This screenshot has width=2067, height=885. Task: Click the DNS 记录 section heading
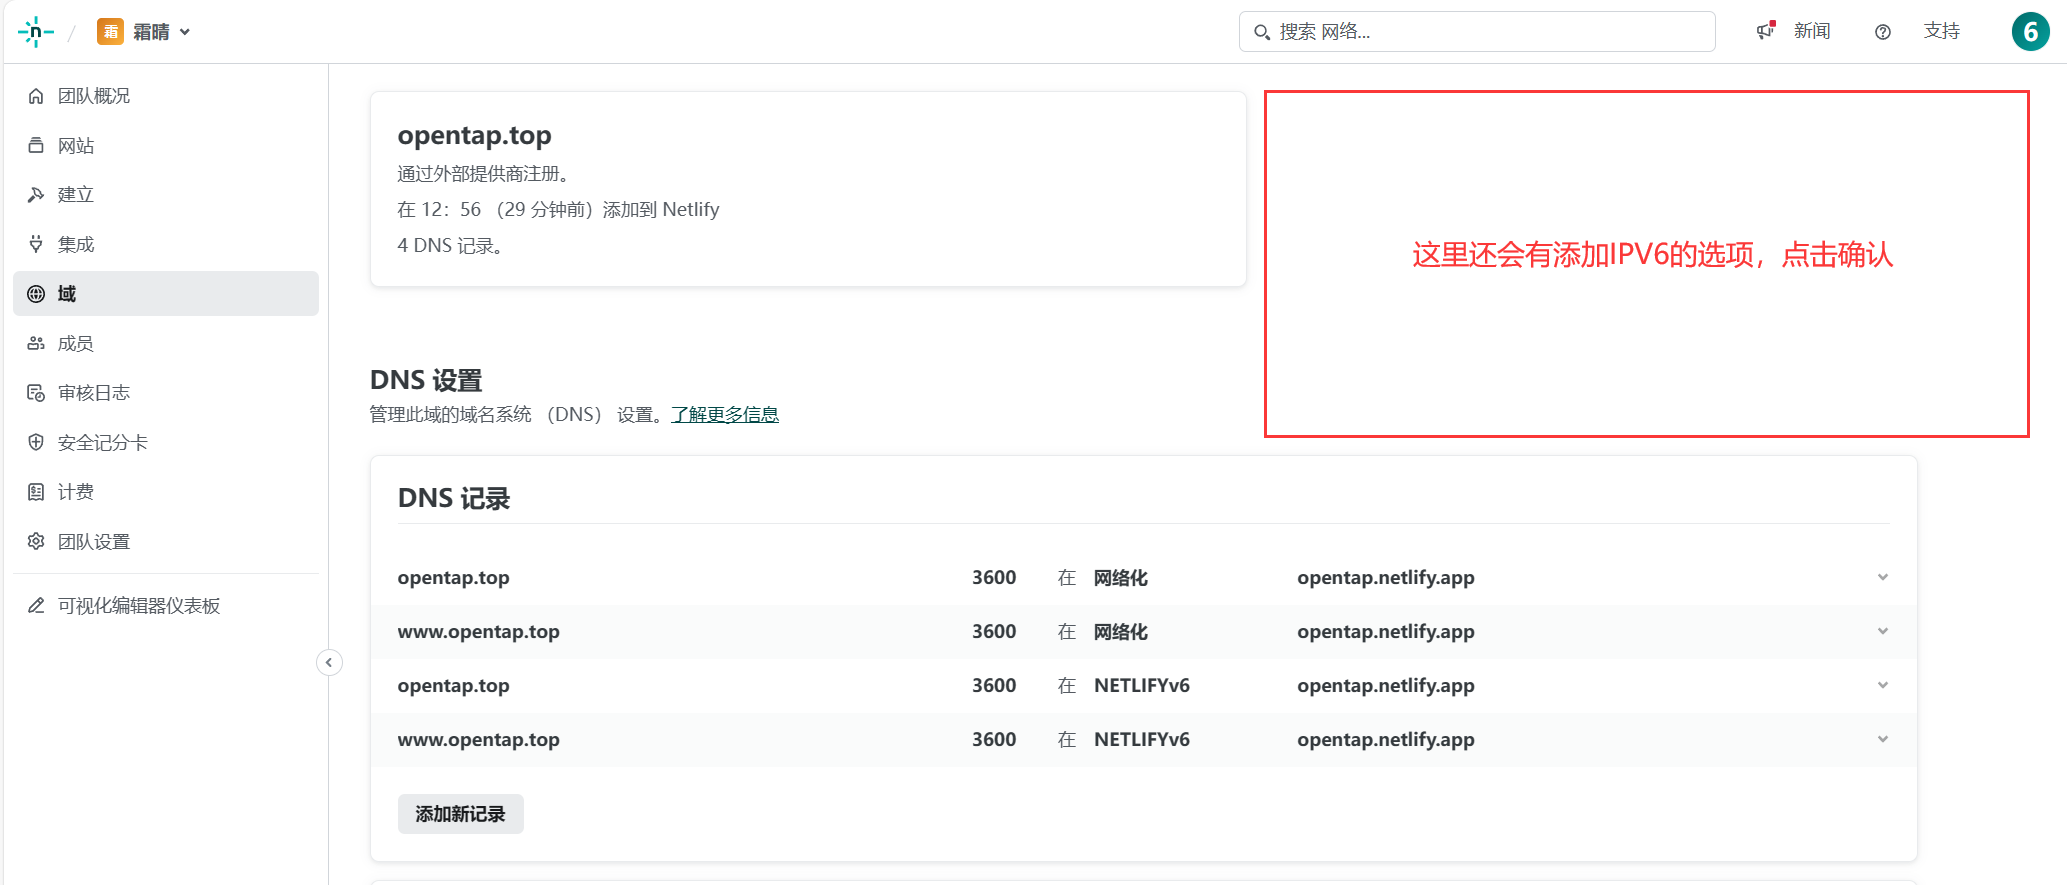pyautogui.click(x=454, y=498)
